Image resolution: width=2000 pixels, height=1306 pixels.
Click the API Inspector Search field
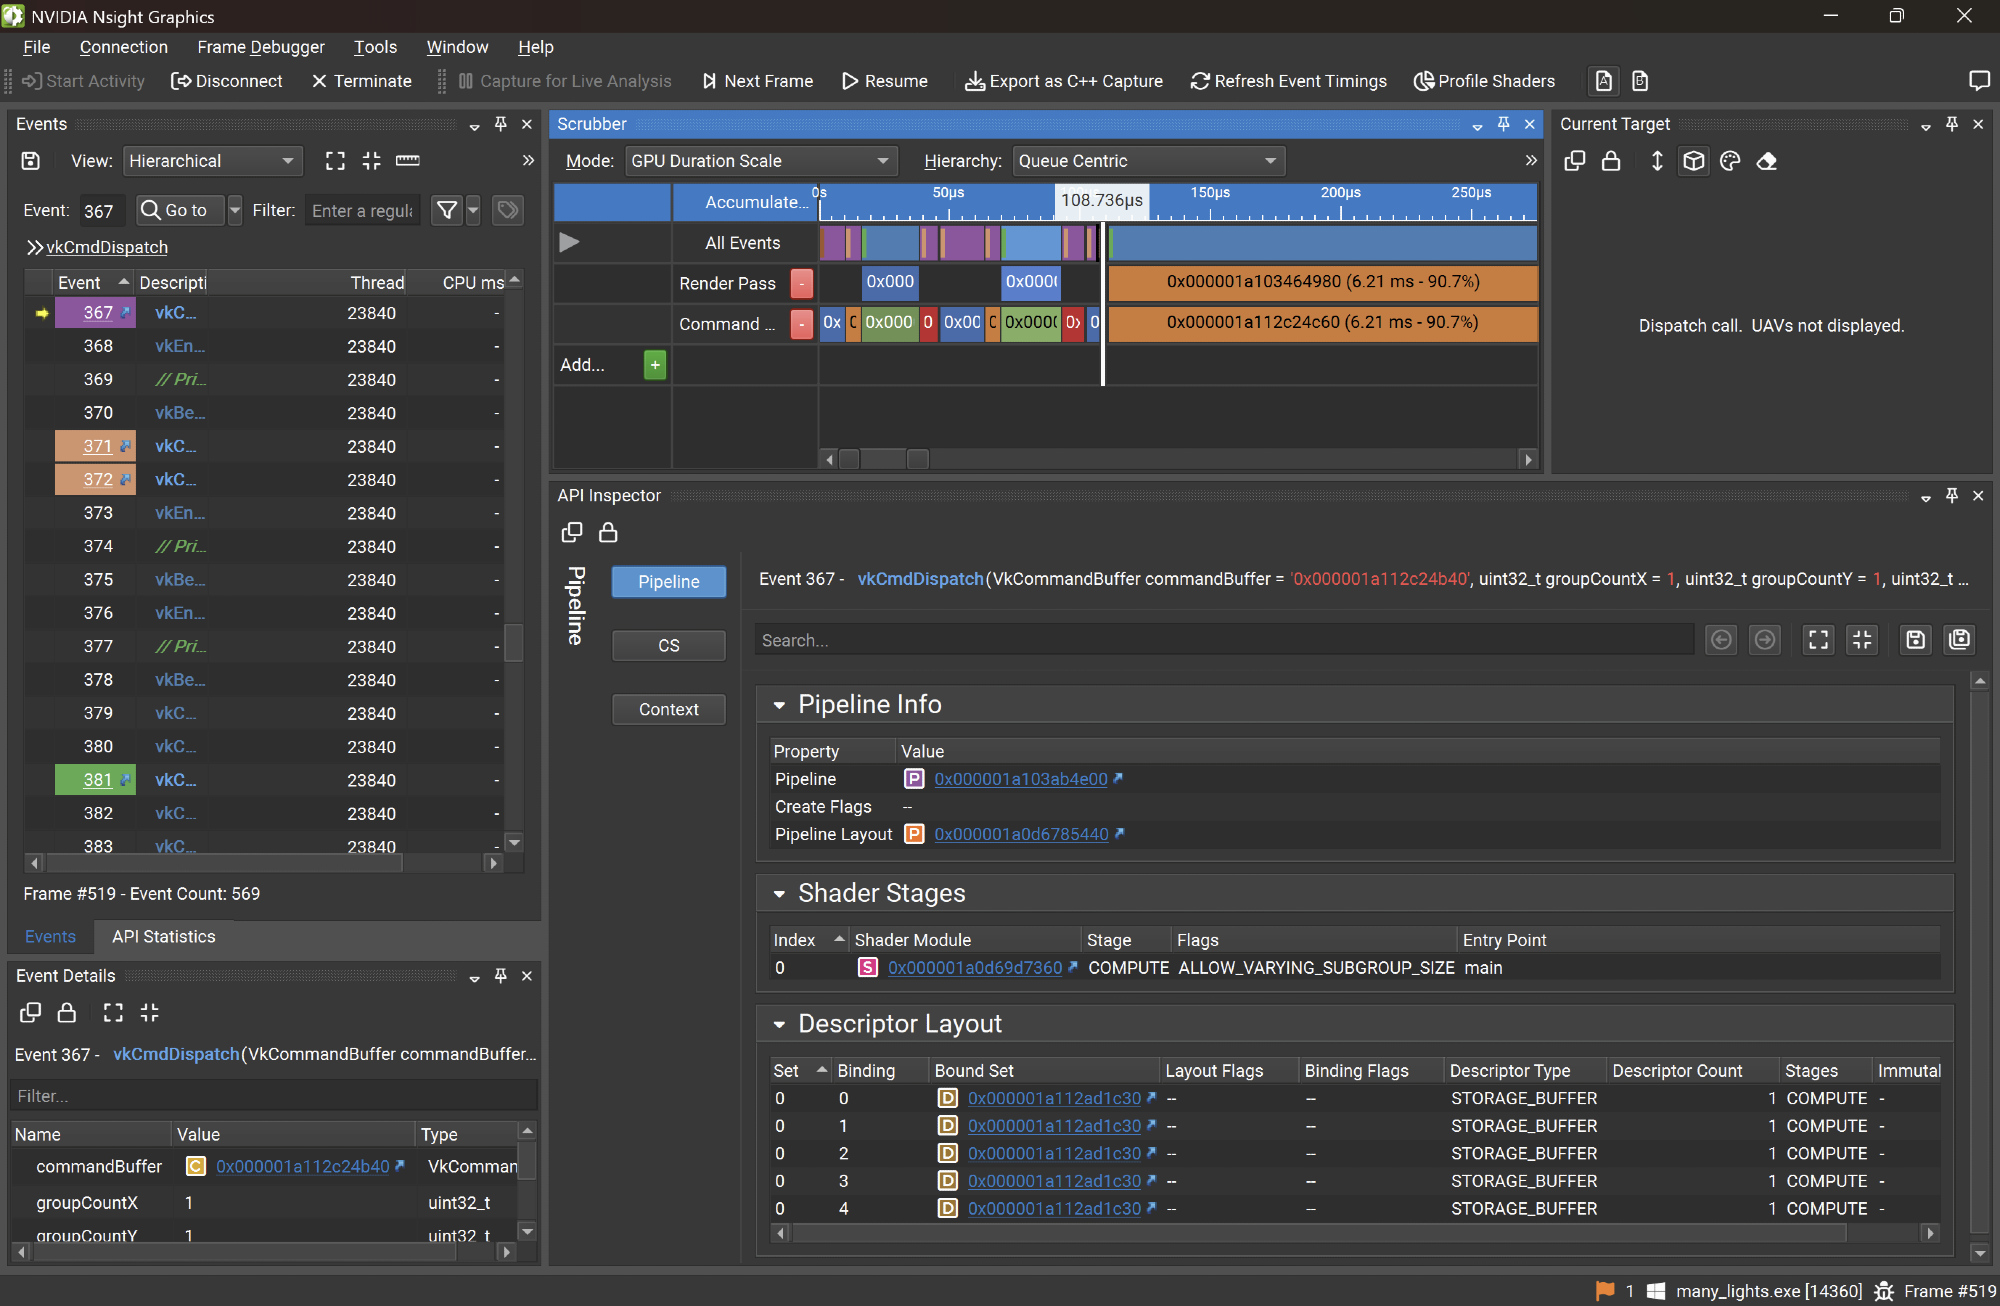pyautogui.click(x=1223, y=641)
